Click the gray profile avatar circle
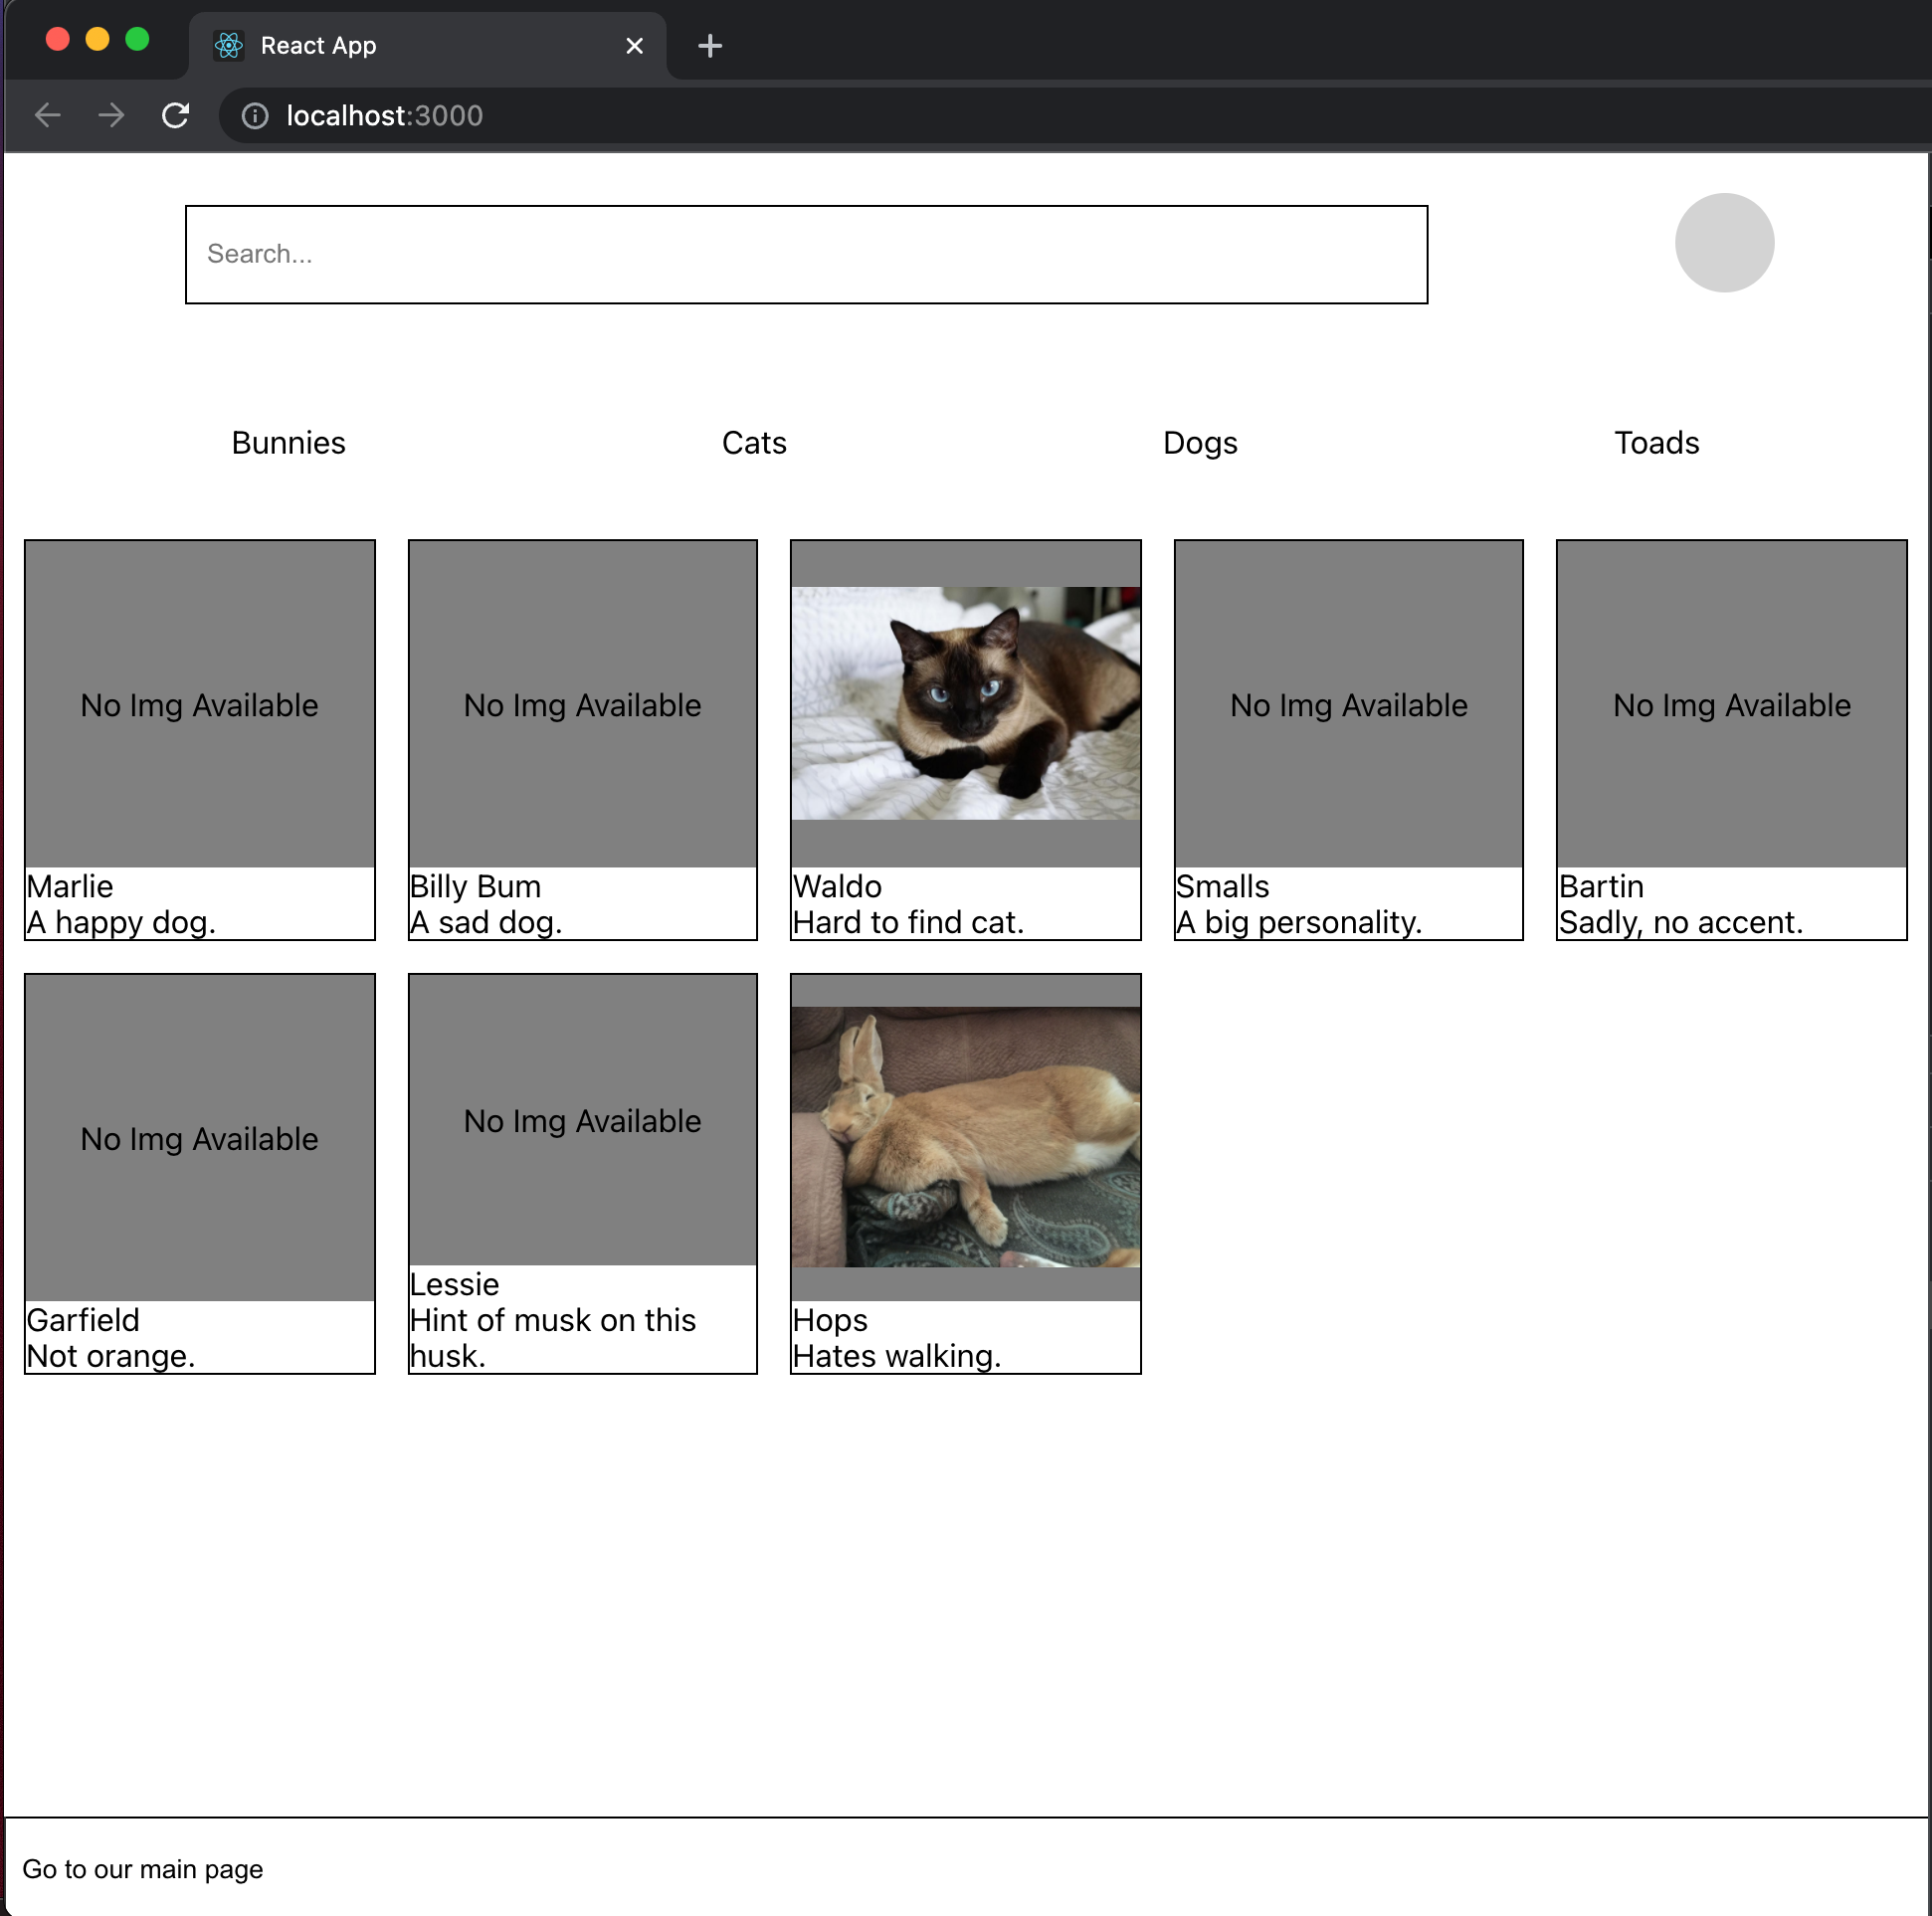This screenshot has height=1916, width=1932. [x=1723, y=241]
